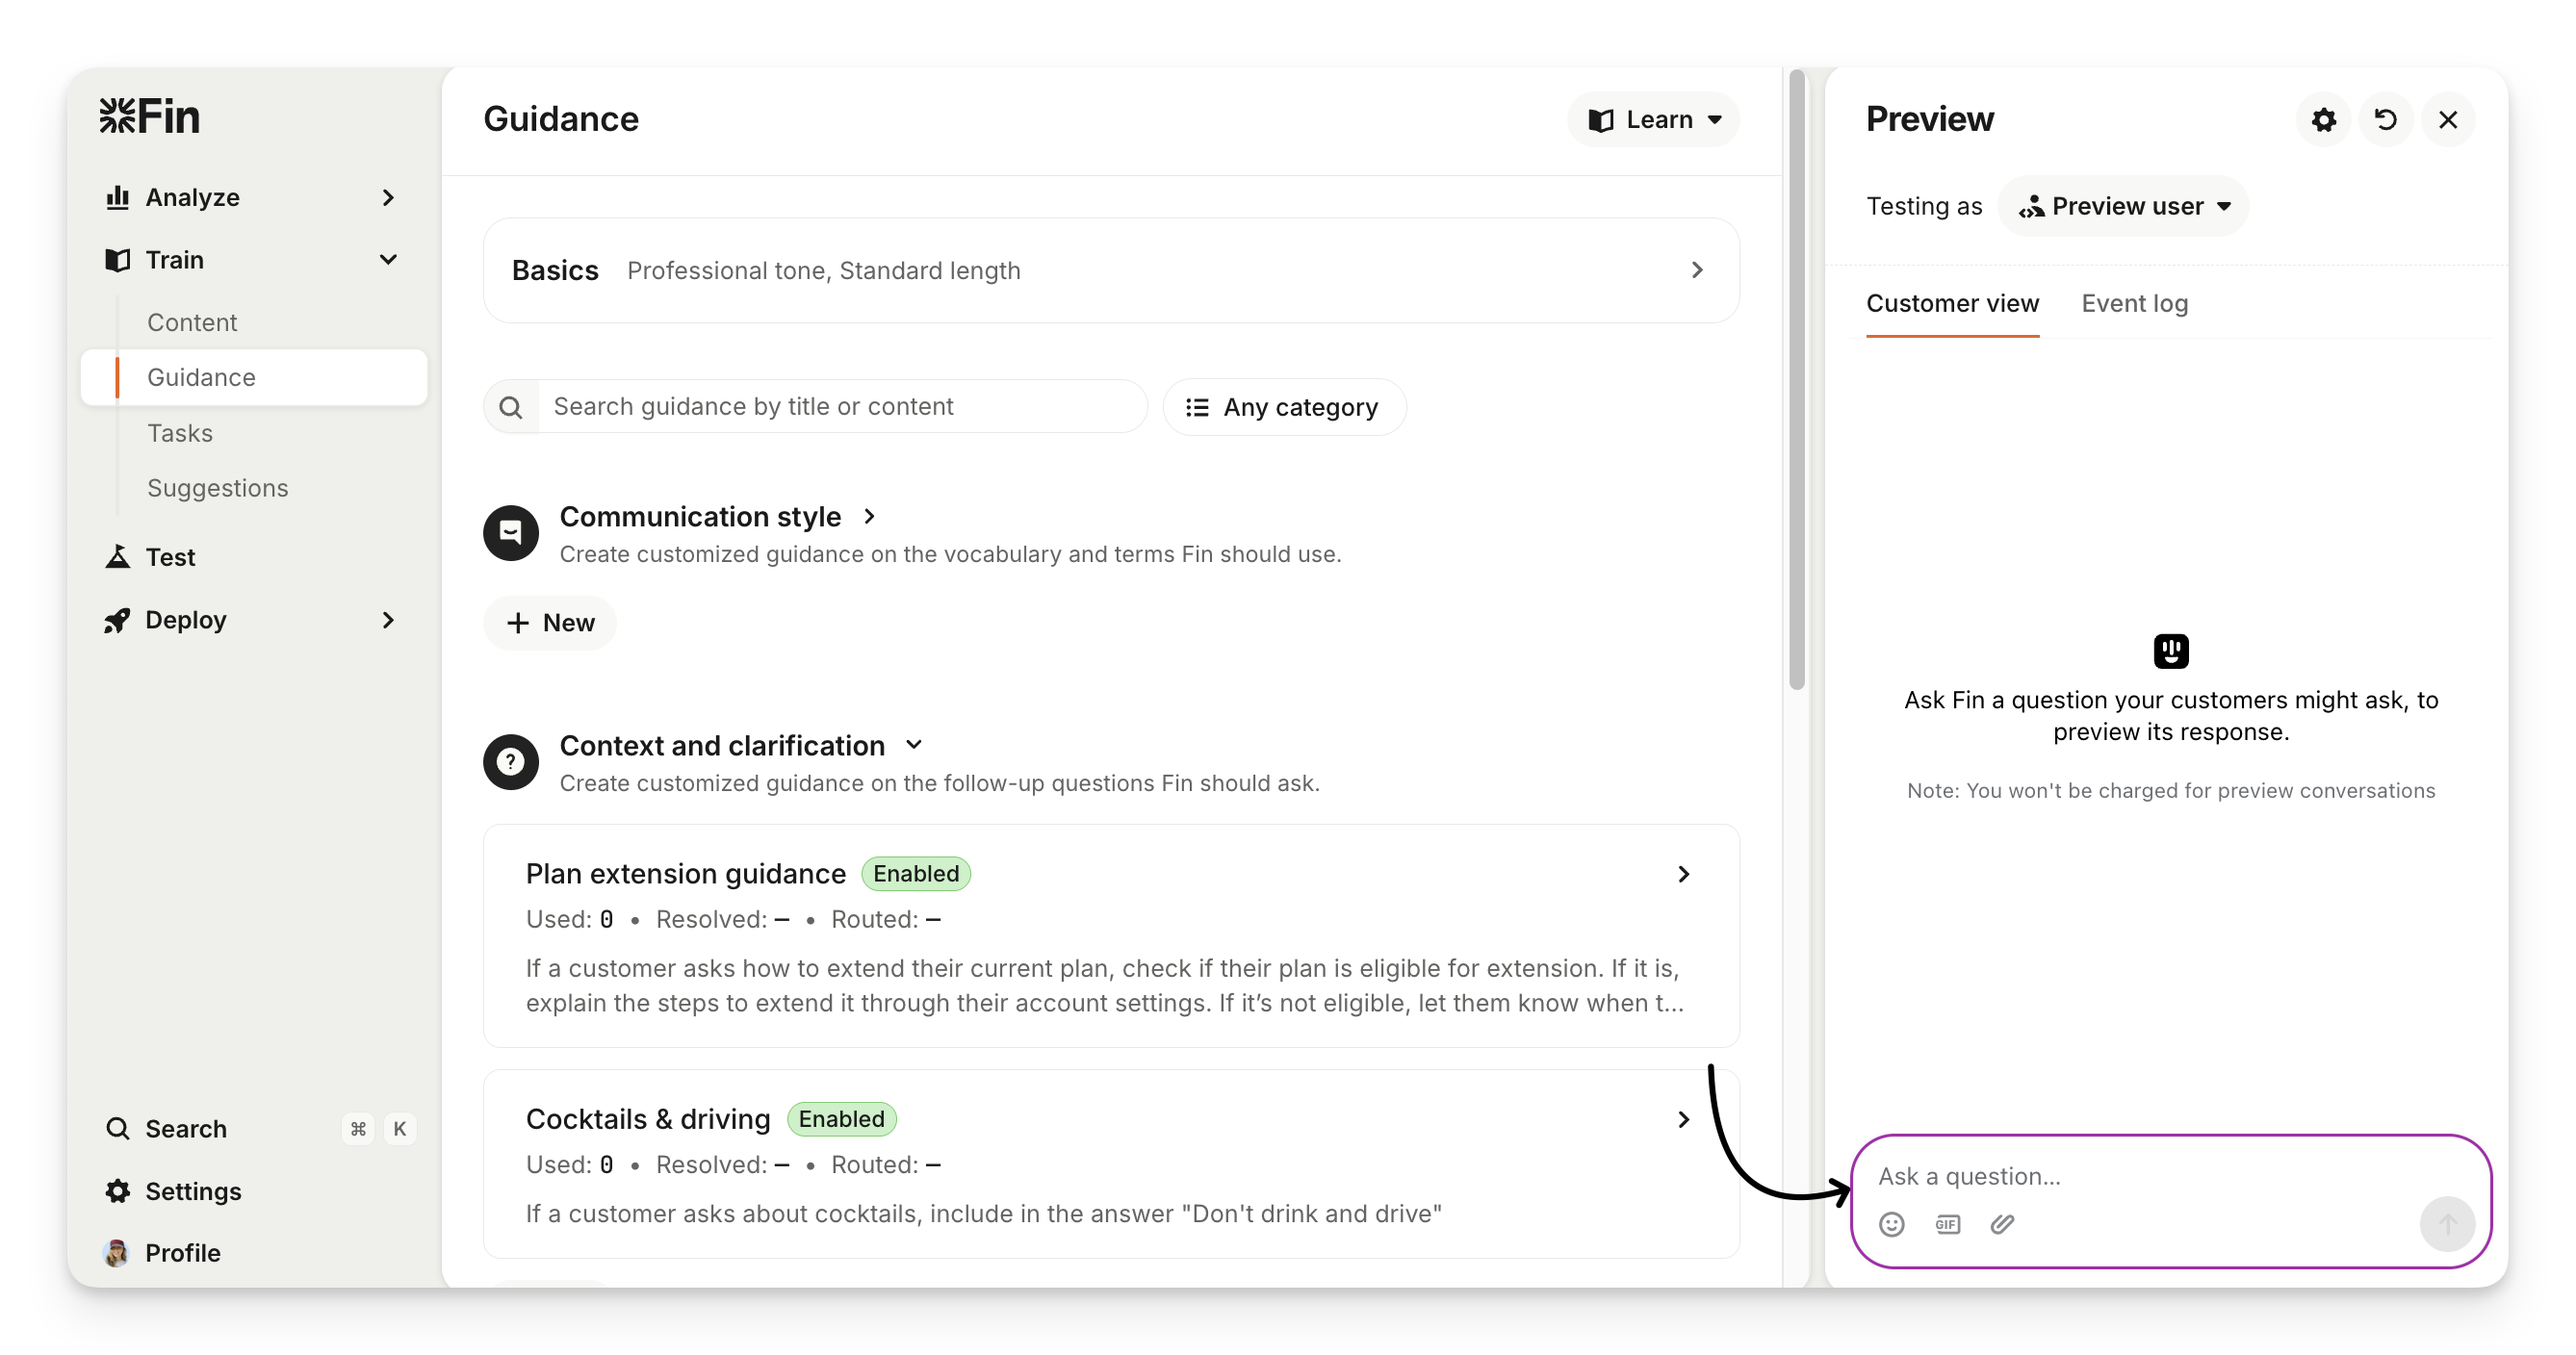Screen dimensions: 2576x1355
Task: Add New communication style guidance
Action: pos(550,623)
